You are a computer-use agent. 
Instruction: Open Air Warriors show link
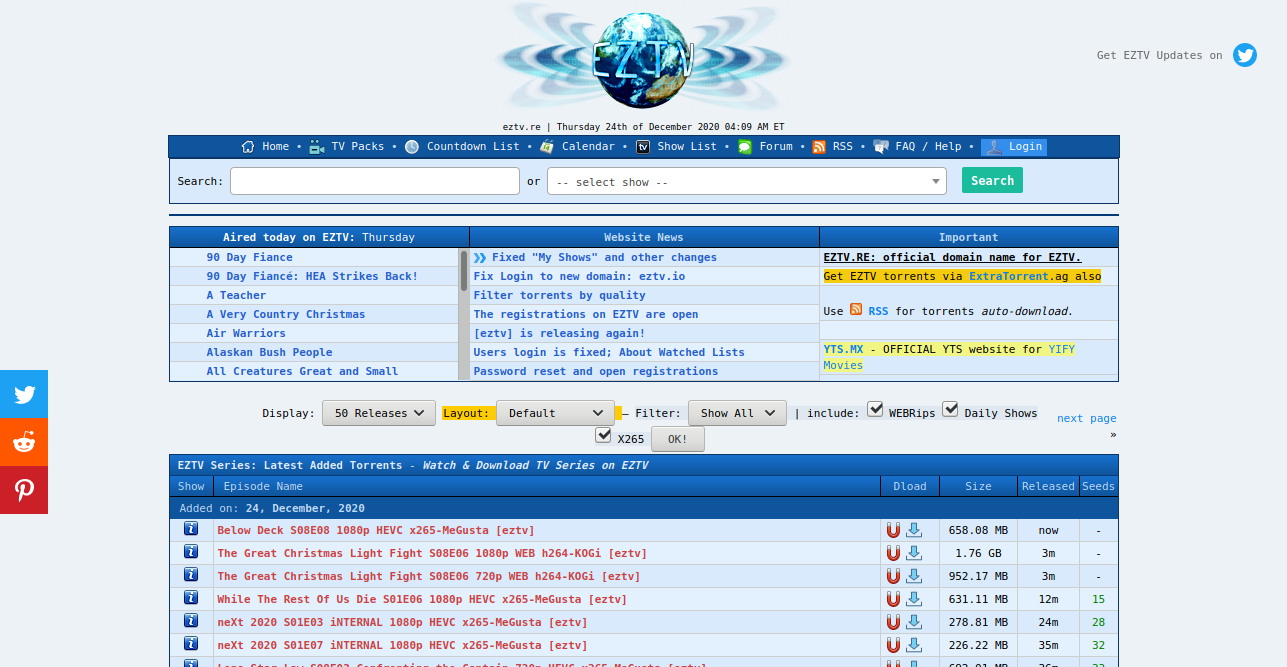(x=246, y=333)
